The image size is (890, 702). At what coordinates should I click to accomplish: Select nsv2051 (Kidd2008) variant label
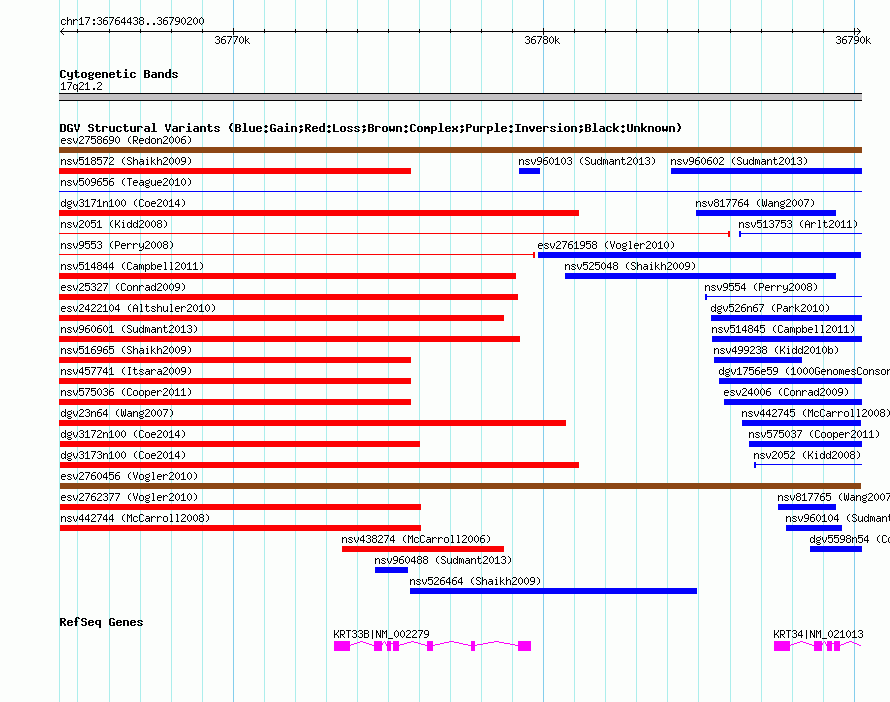[x=114, y=224]
